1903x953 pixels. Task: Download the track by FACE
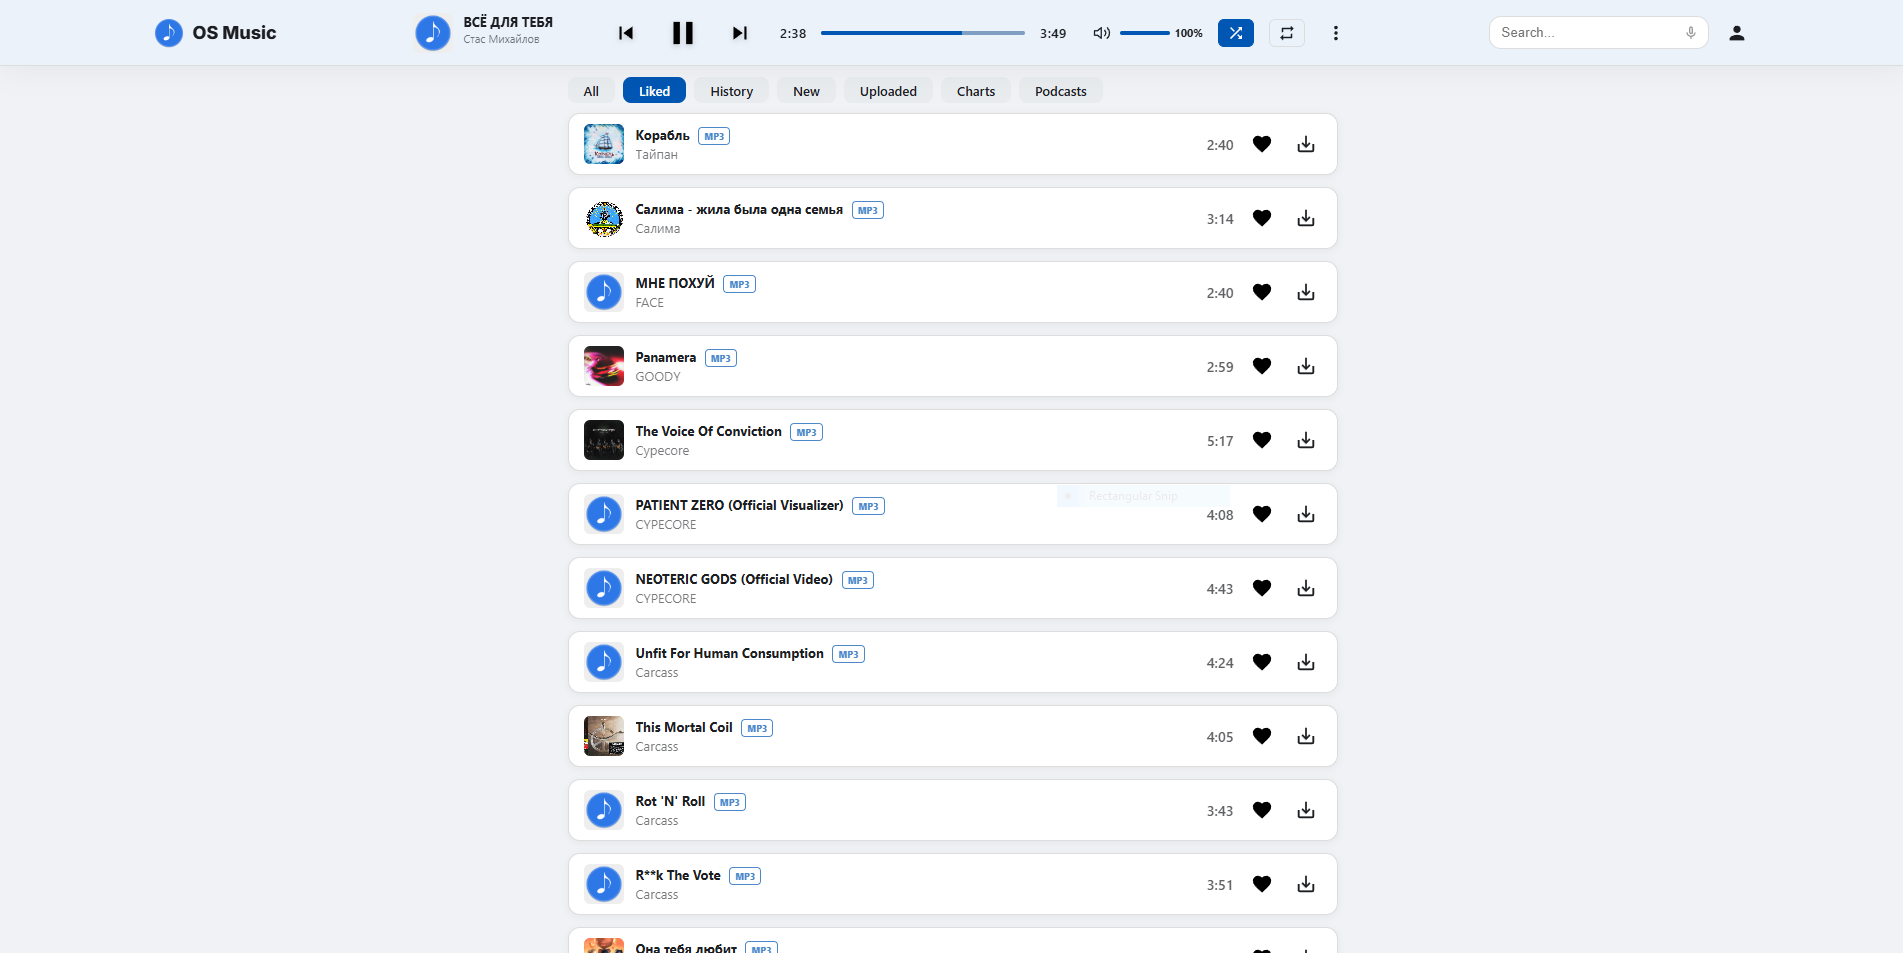click(x=1306, y=292)
